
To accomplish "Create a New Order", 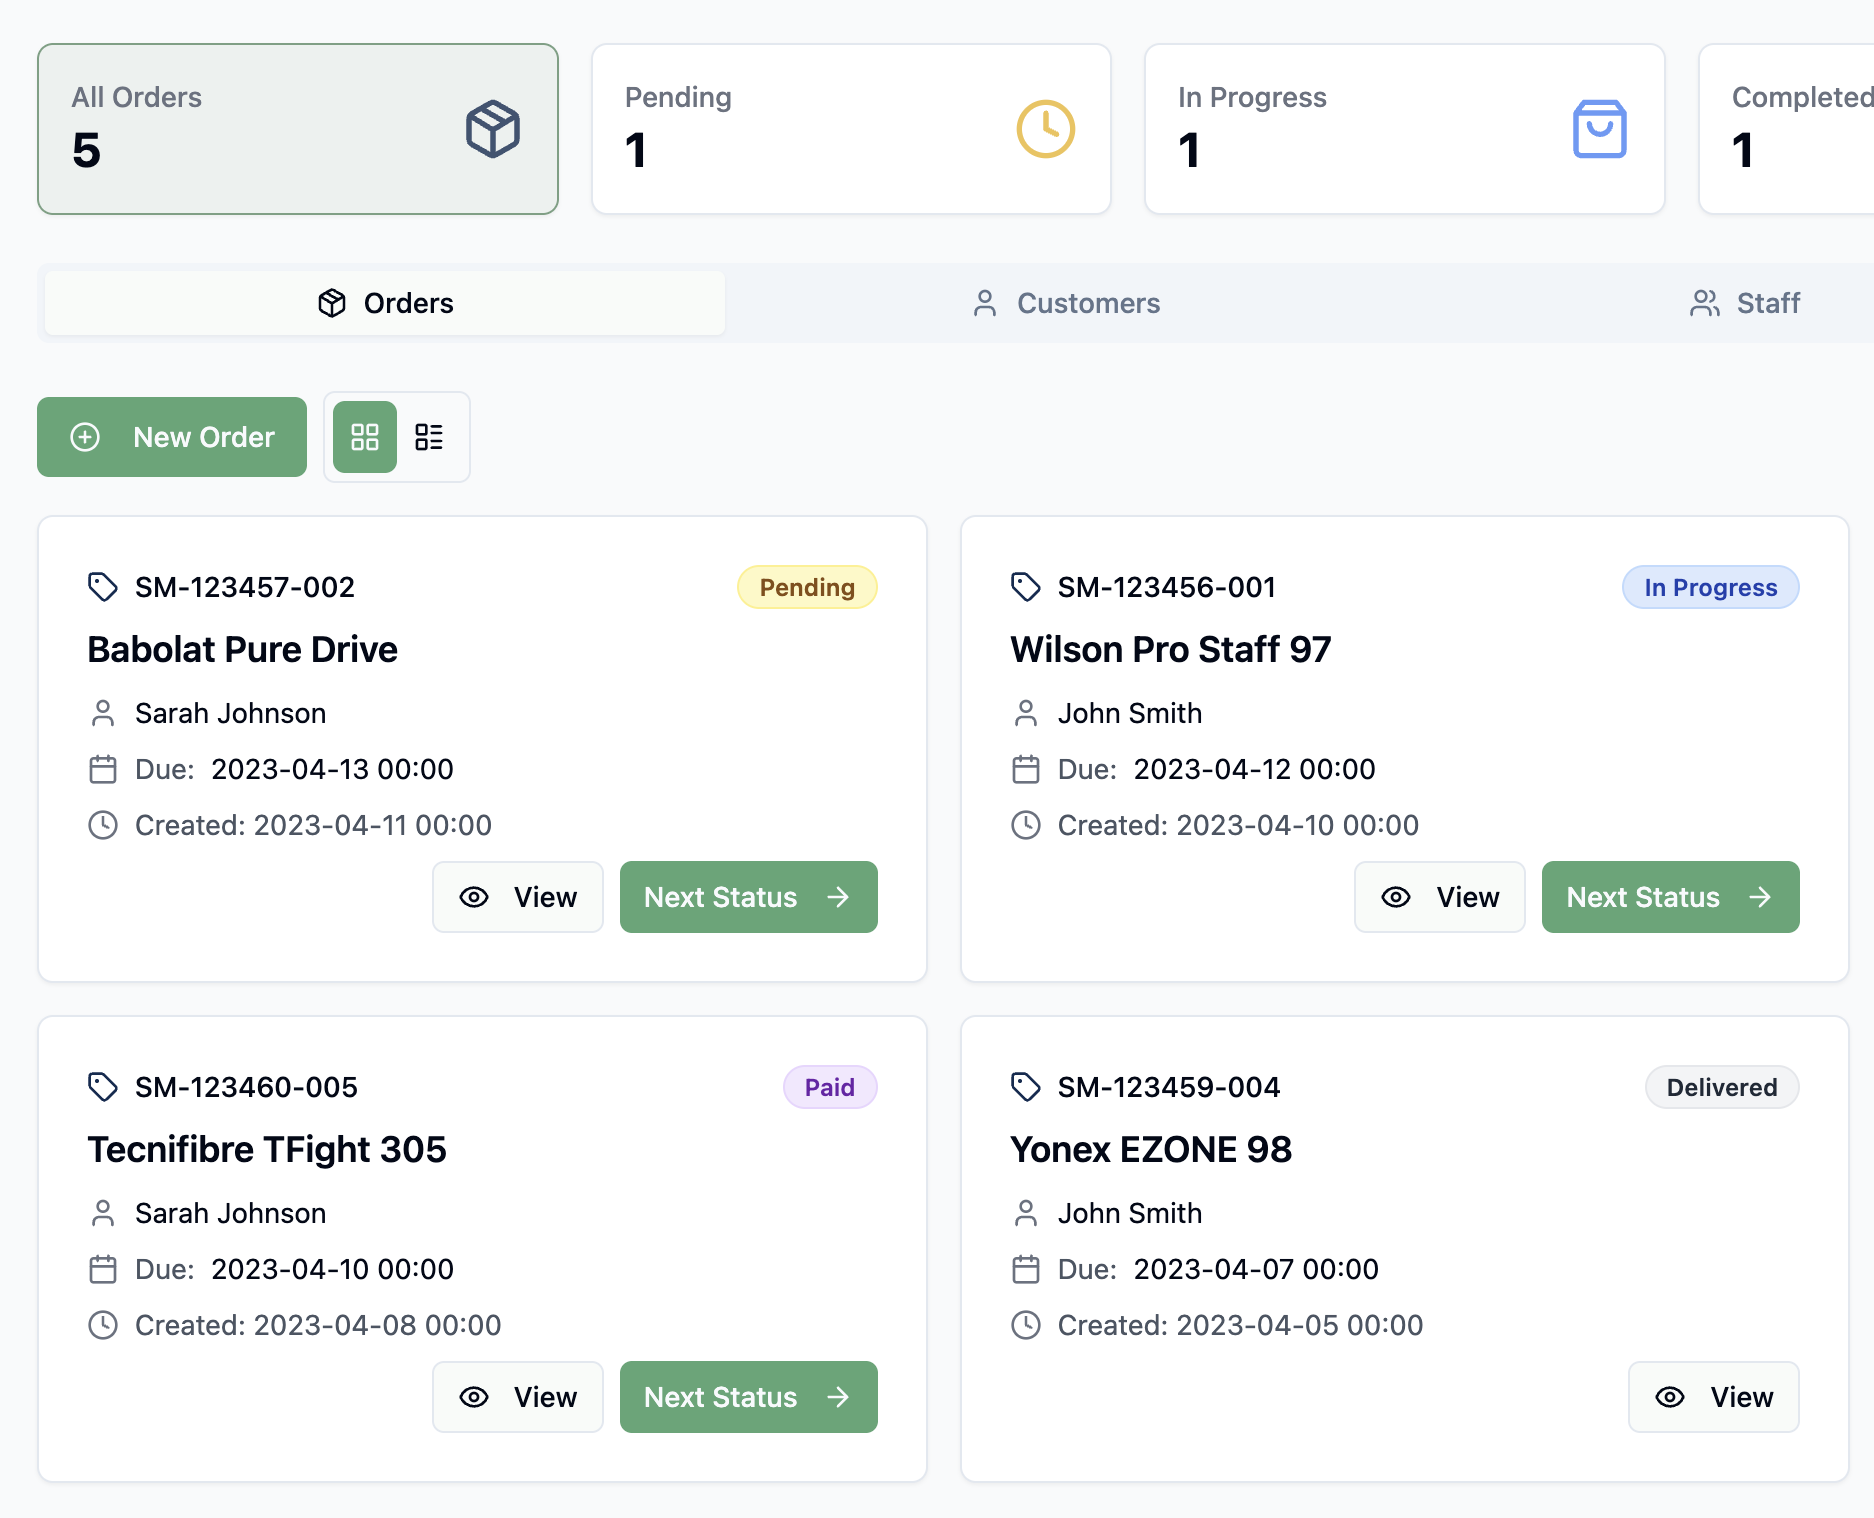I will 172,437.
